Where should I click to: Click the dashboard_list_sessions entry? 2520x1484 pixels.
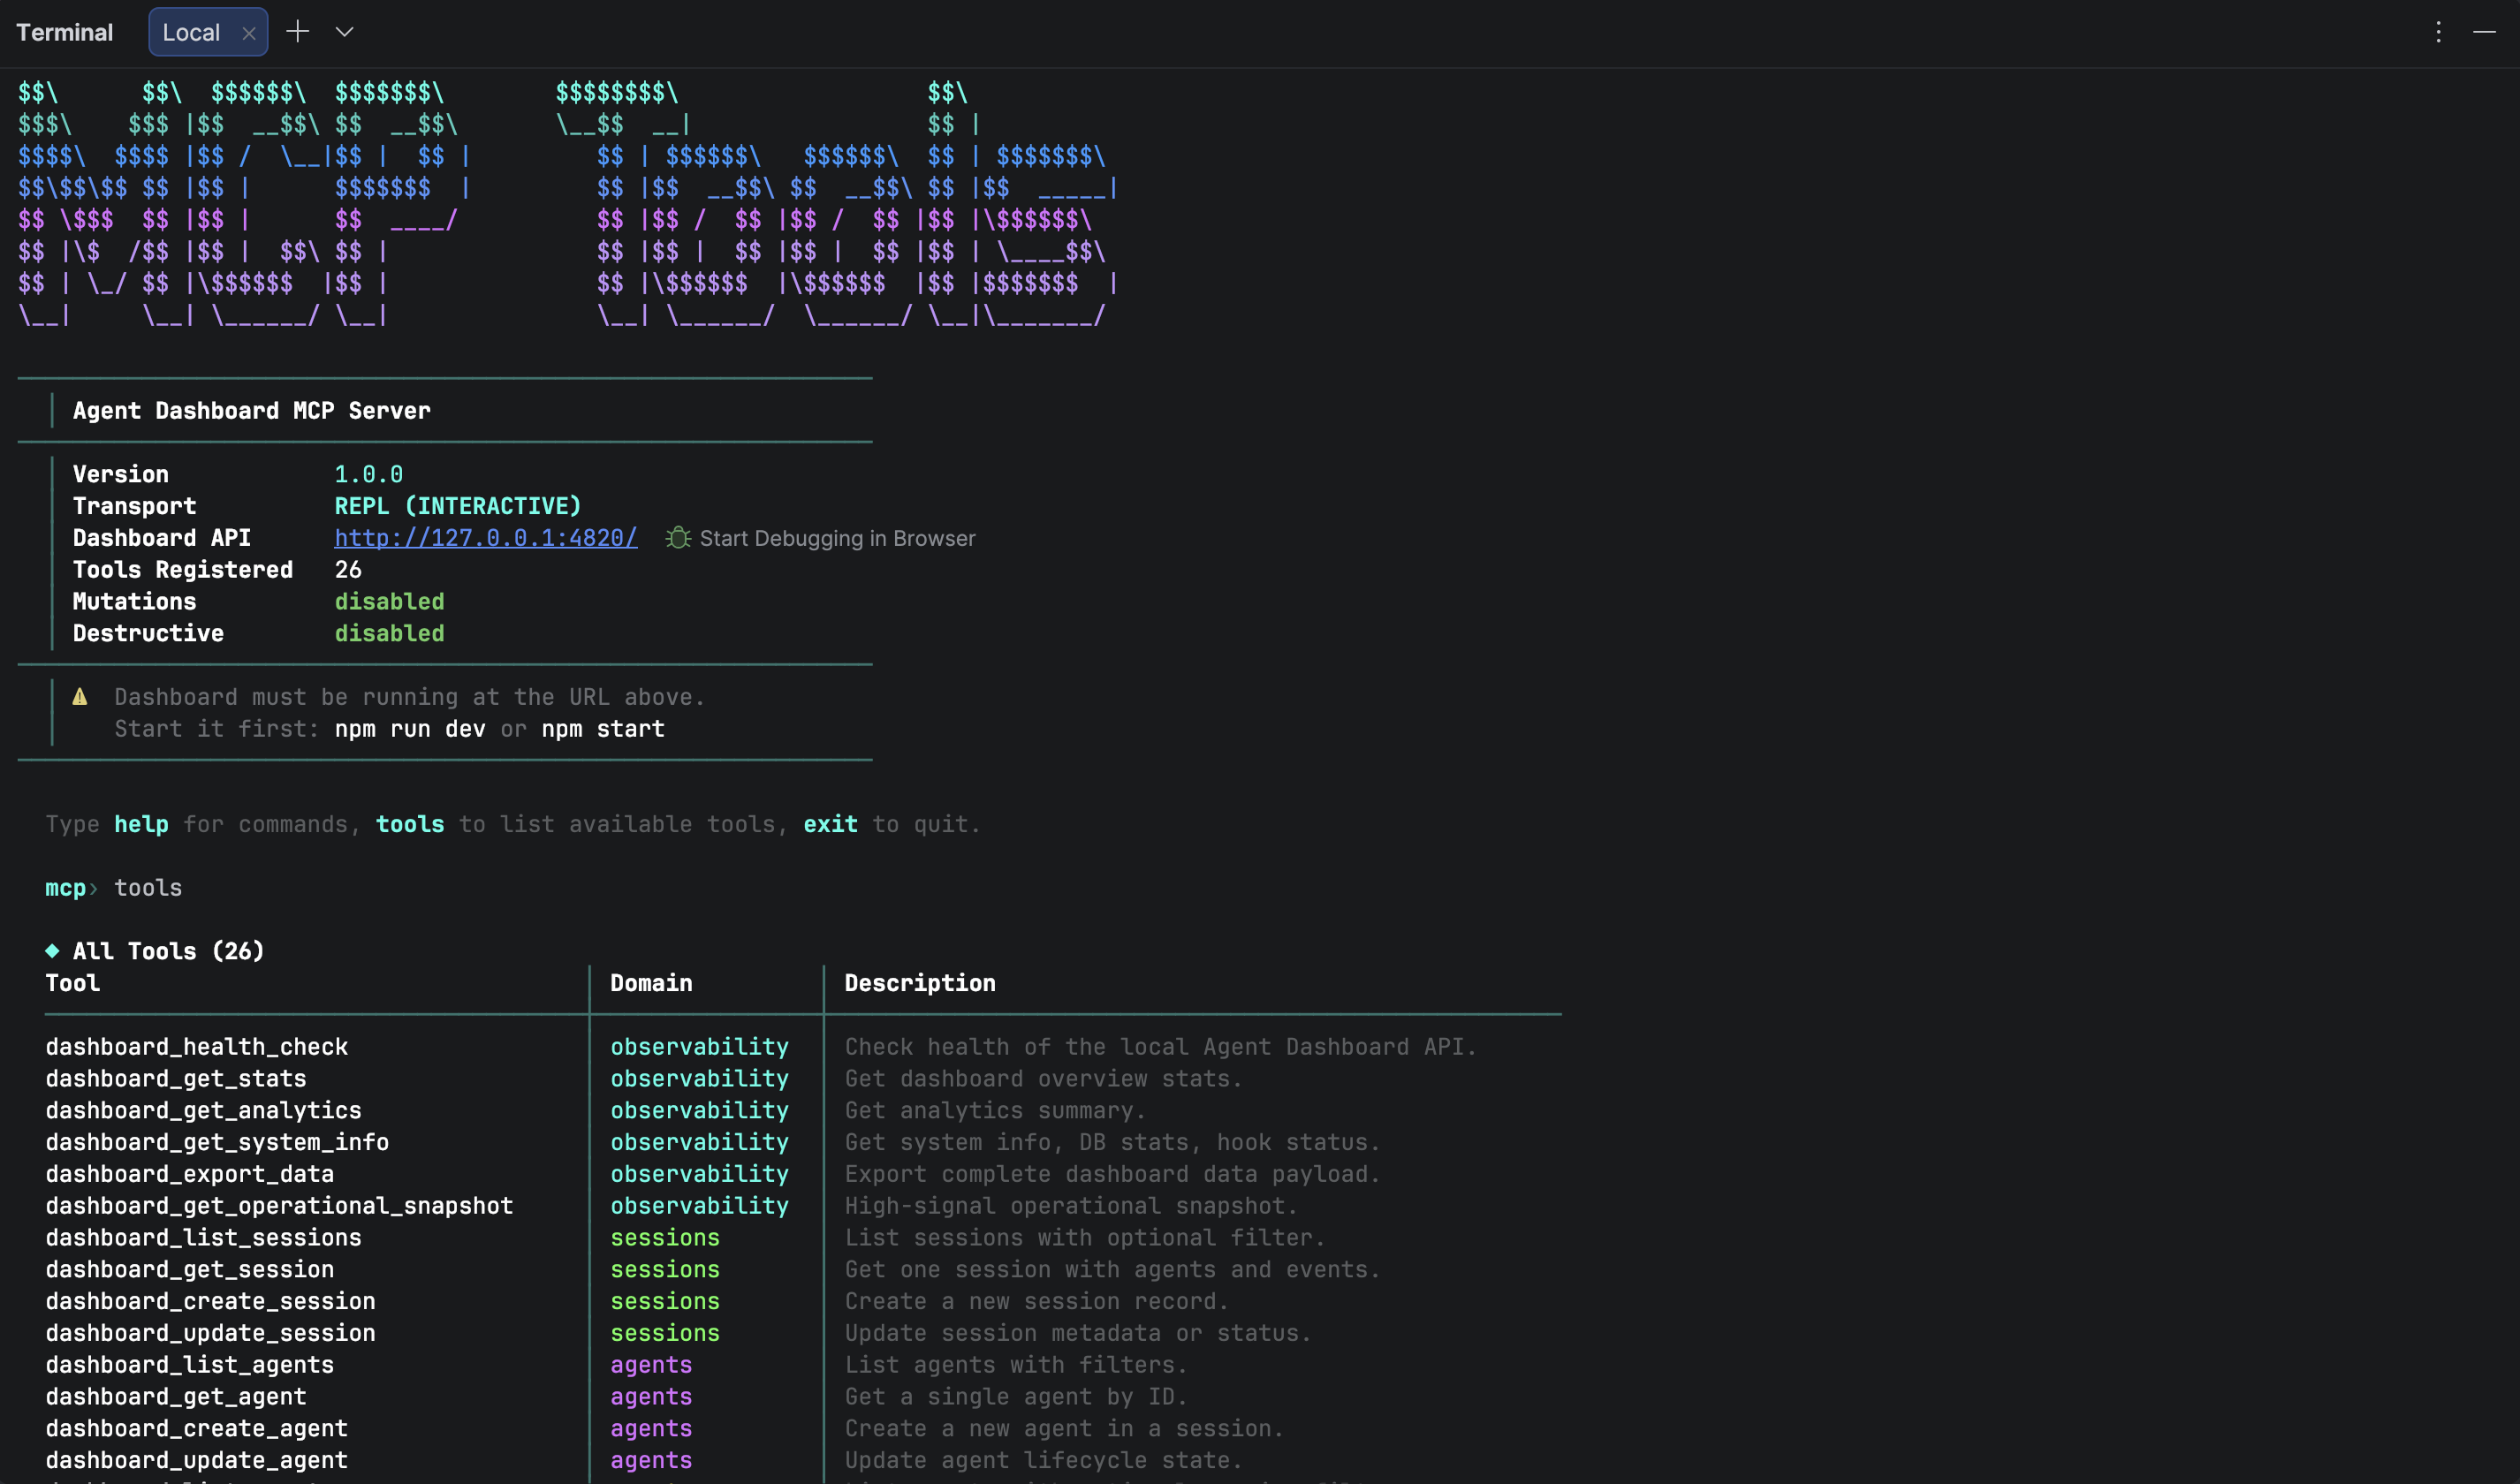pyautogui.click(x=204, y=1237)
